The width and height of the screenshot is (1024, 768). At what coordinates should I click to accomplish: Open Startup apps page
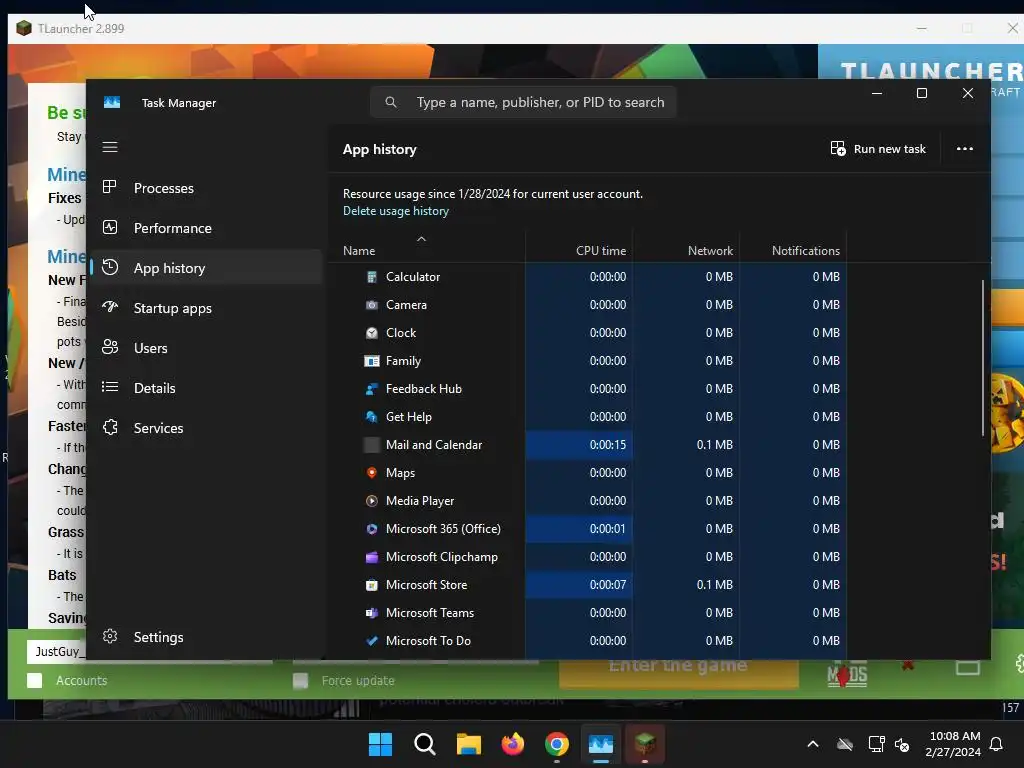pos(206,308)
